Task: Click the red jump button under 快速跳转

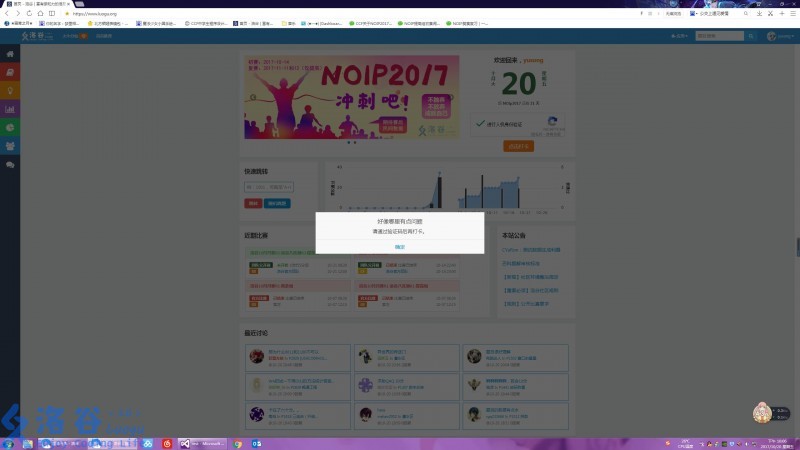Action: [253, 204]
